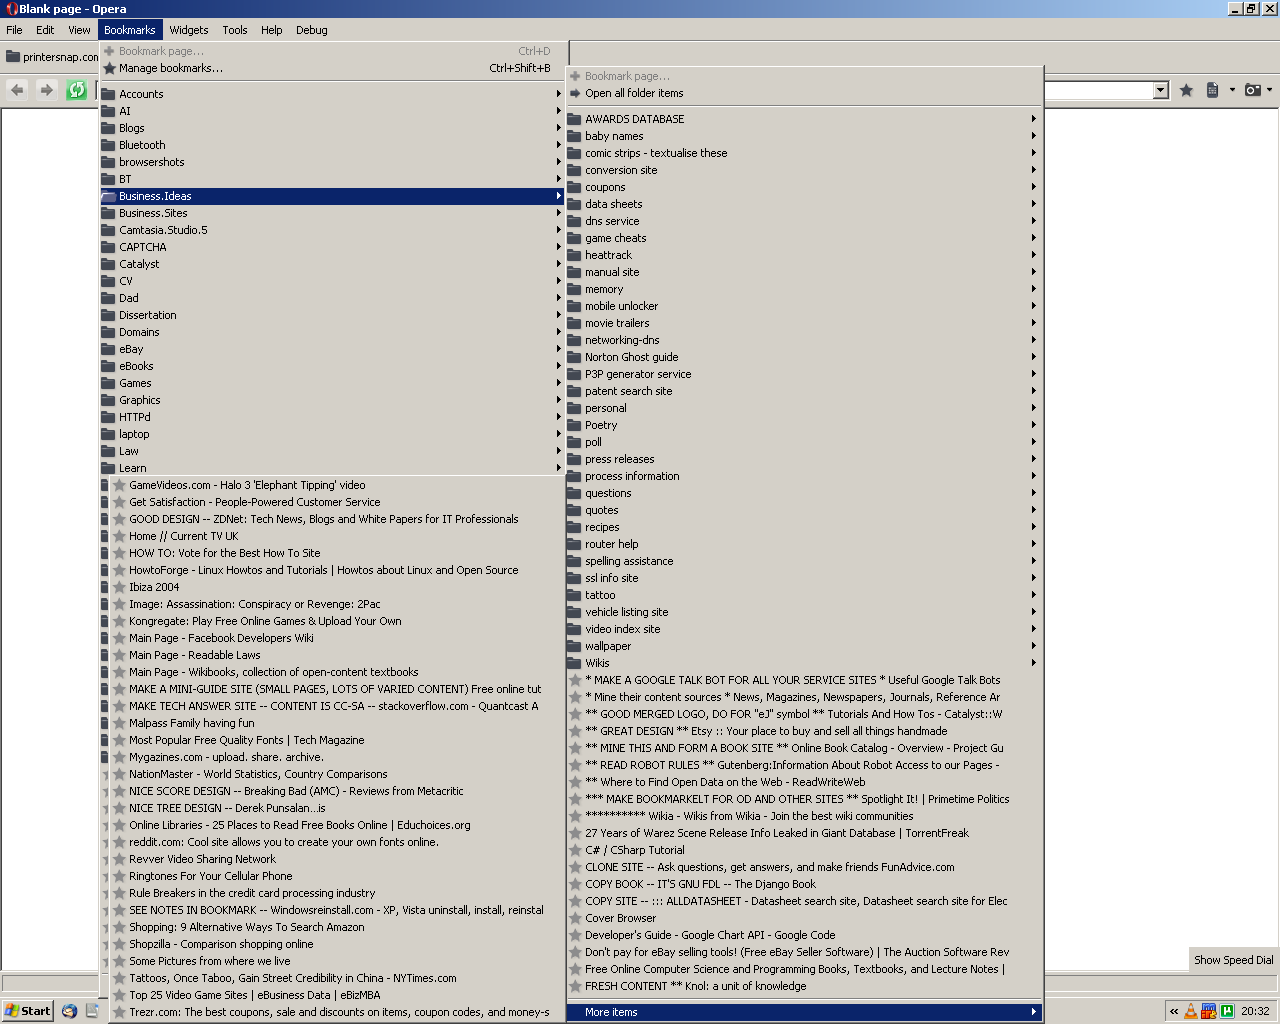Screen dimensions: 1280x1024
Task: Click the green reload page icon
Action: pyautogui.click(x=76, y=90)
